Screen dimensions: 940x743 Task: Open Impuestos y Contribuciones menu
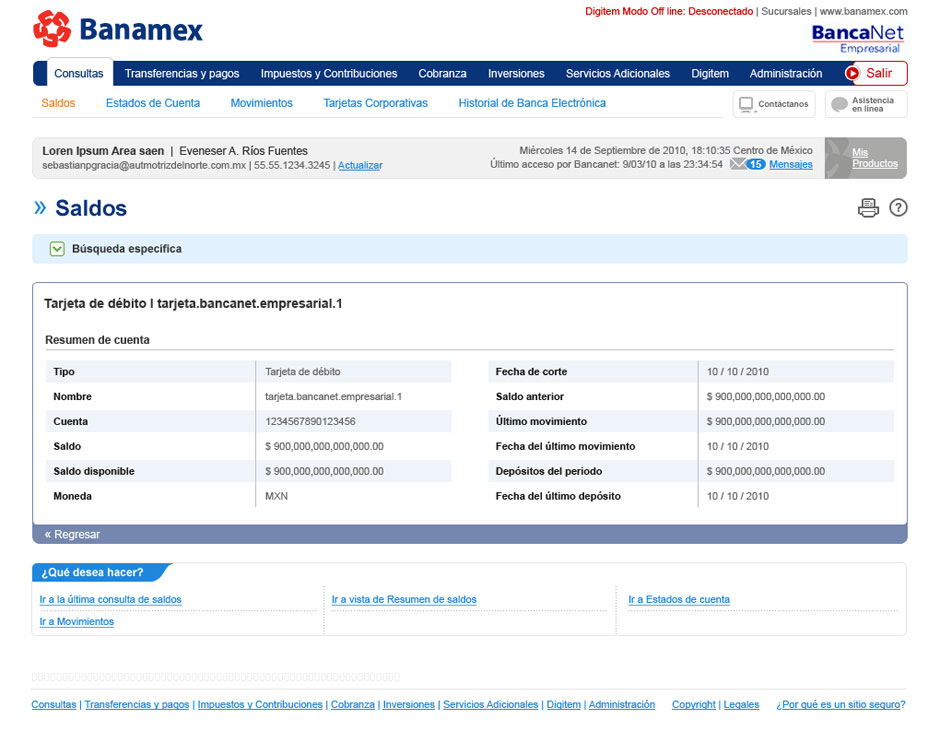(x=329, y=73)
